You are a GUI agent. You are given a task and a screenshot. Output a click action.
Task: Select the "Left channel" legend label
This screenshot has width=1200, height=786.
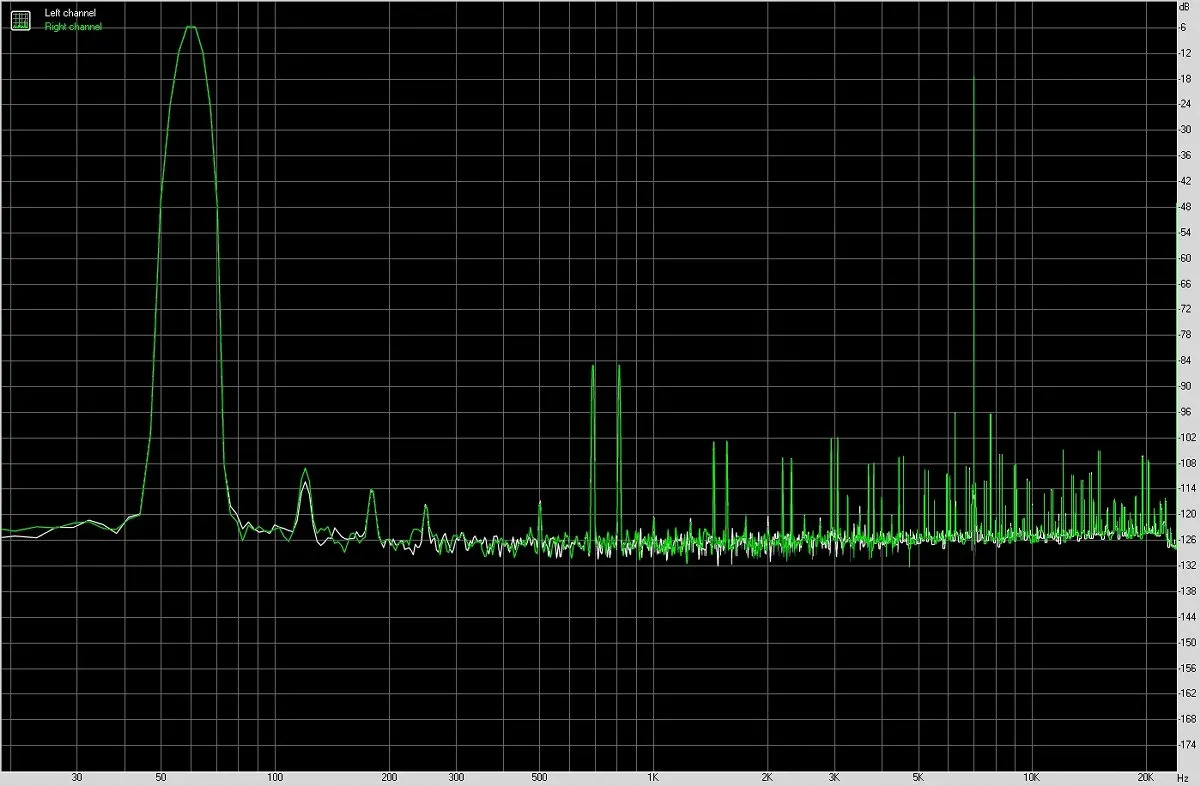click(70, 13)
